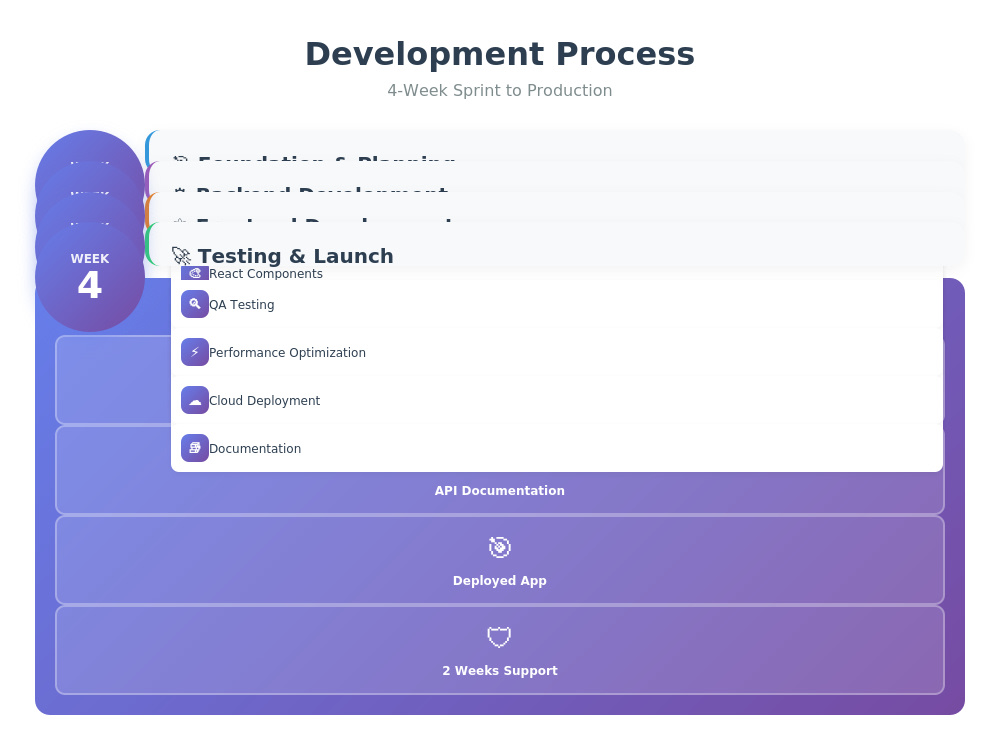Select the React Components list item
The width and height of the screenshot is (1000, 750).
coord(557,273)
